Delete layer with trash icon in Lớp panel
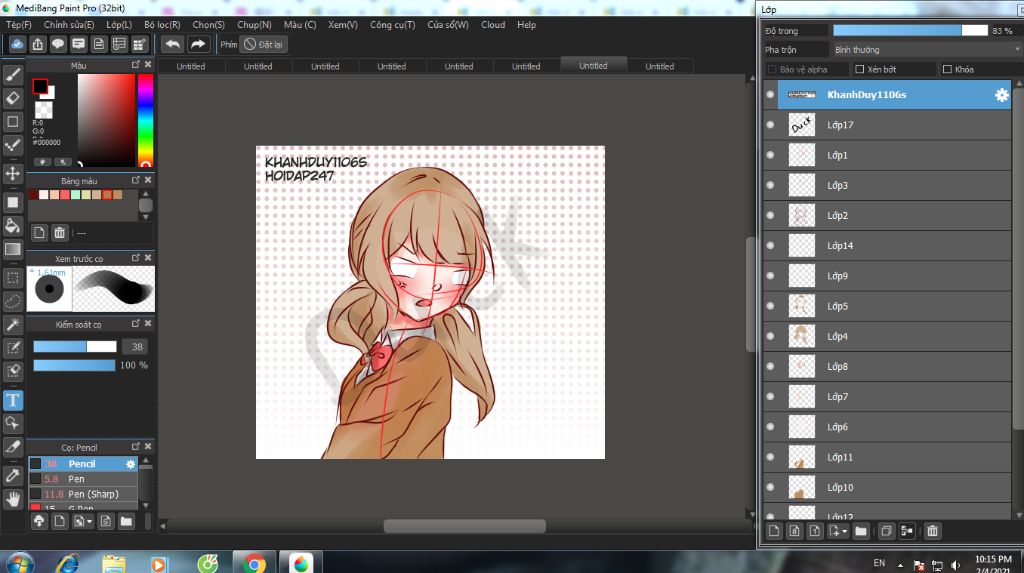 tap(933, 531)
